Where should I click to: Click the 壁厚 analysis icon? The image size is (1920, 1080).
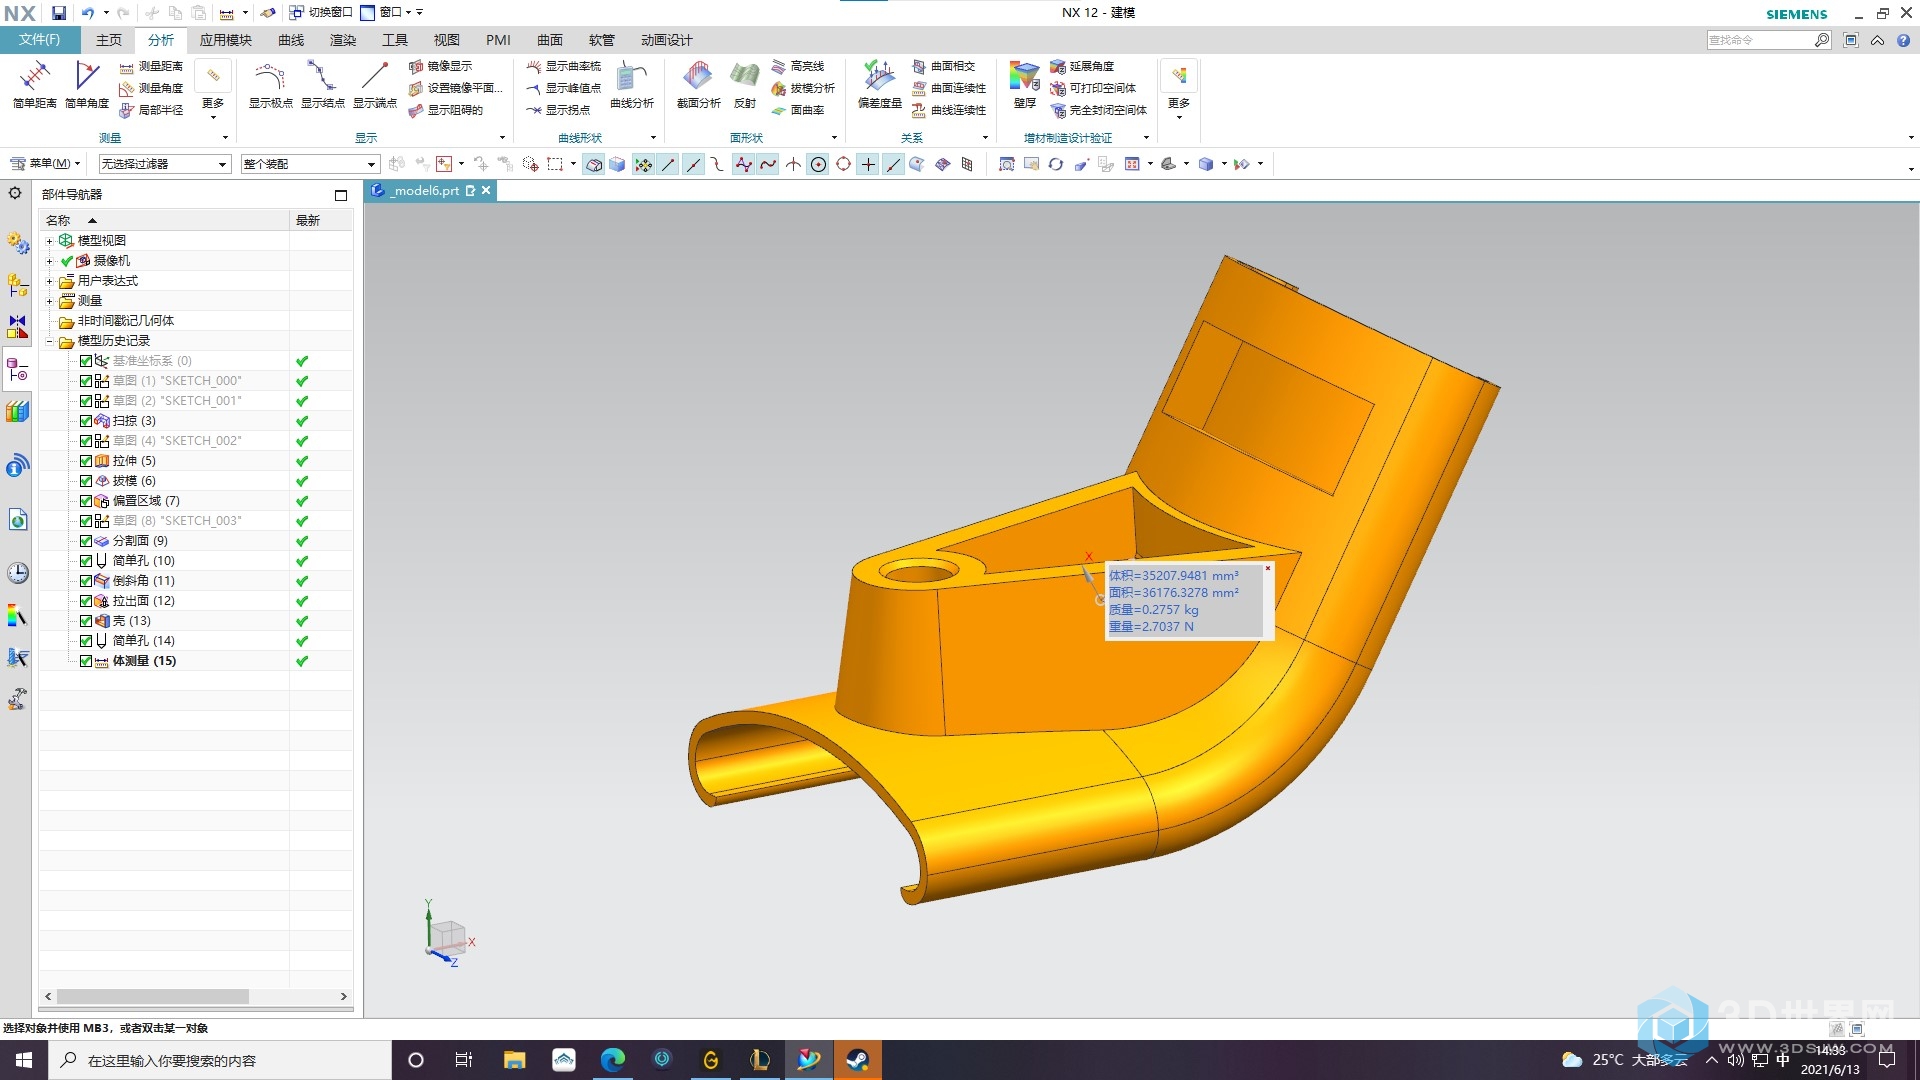pos(1024,84)
